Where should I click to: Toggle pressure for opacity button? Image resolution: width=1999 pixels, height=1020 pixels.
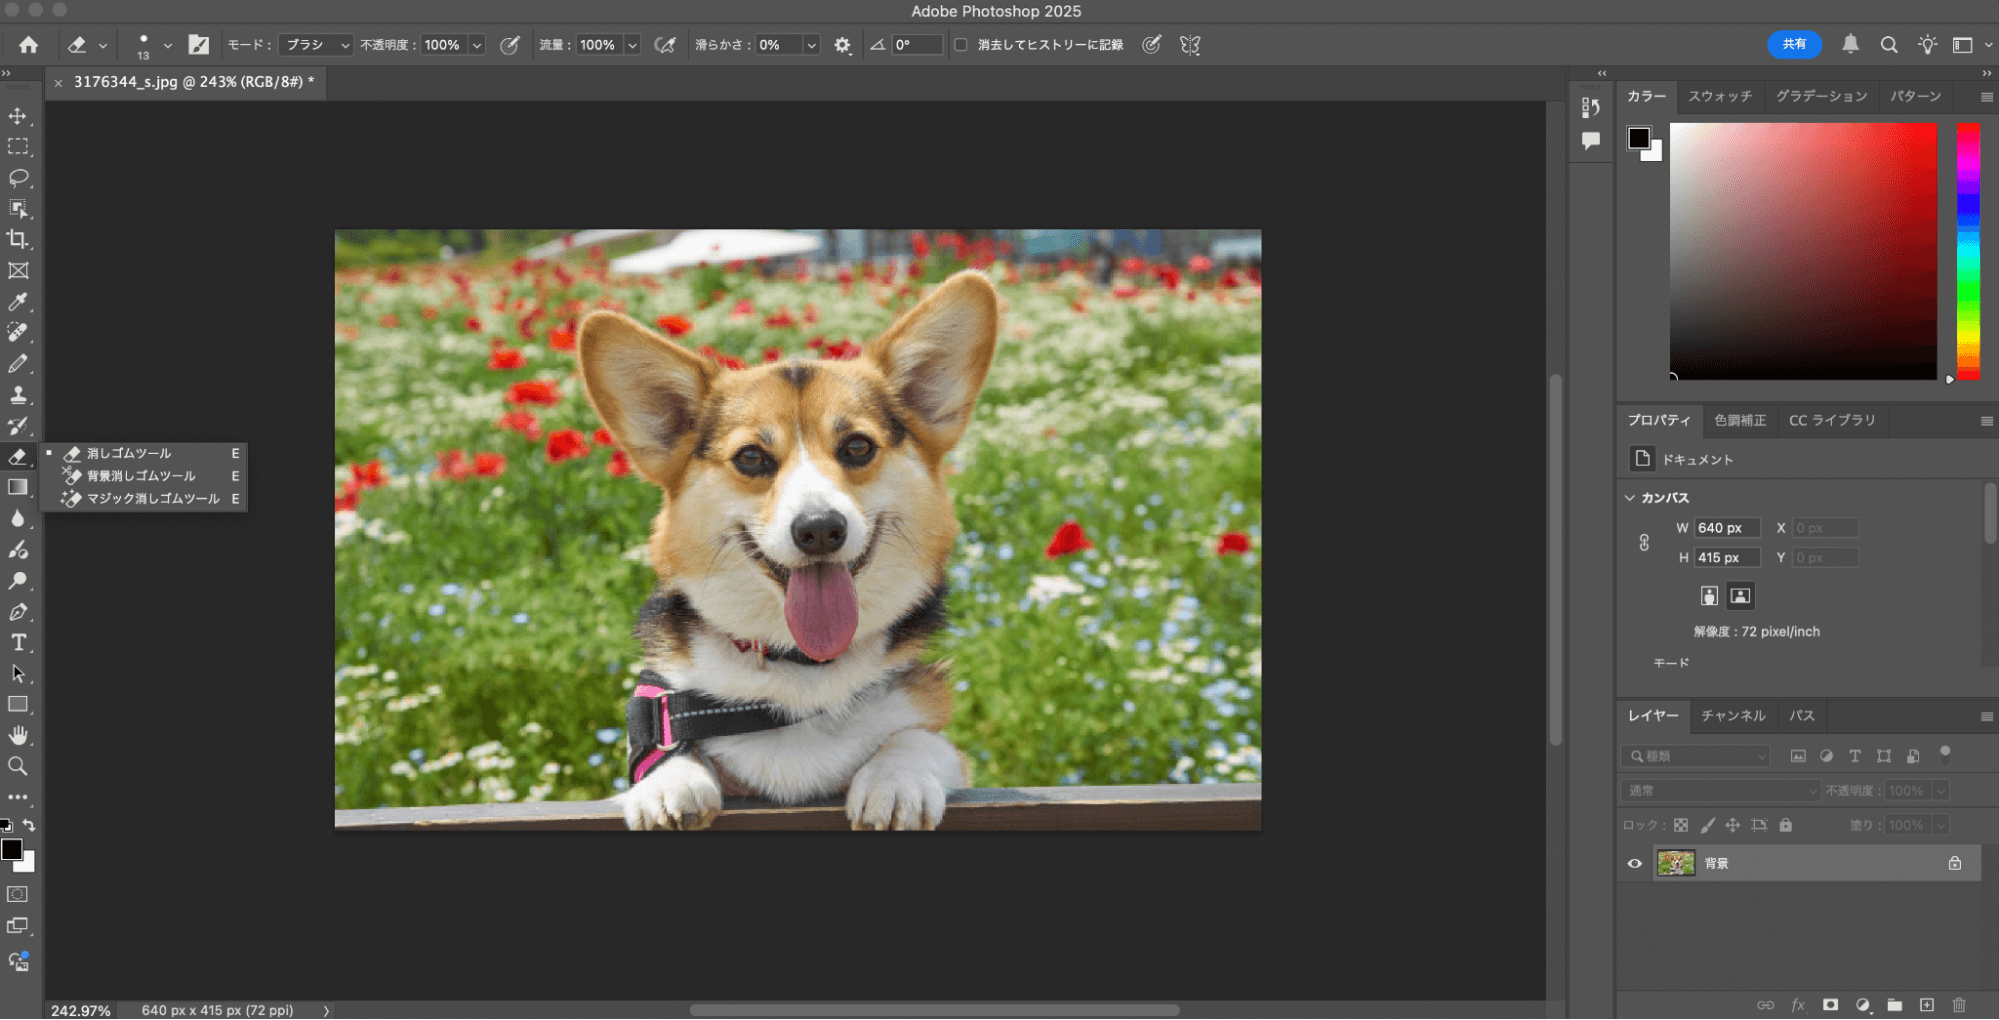pos(510,45)
